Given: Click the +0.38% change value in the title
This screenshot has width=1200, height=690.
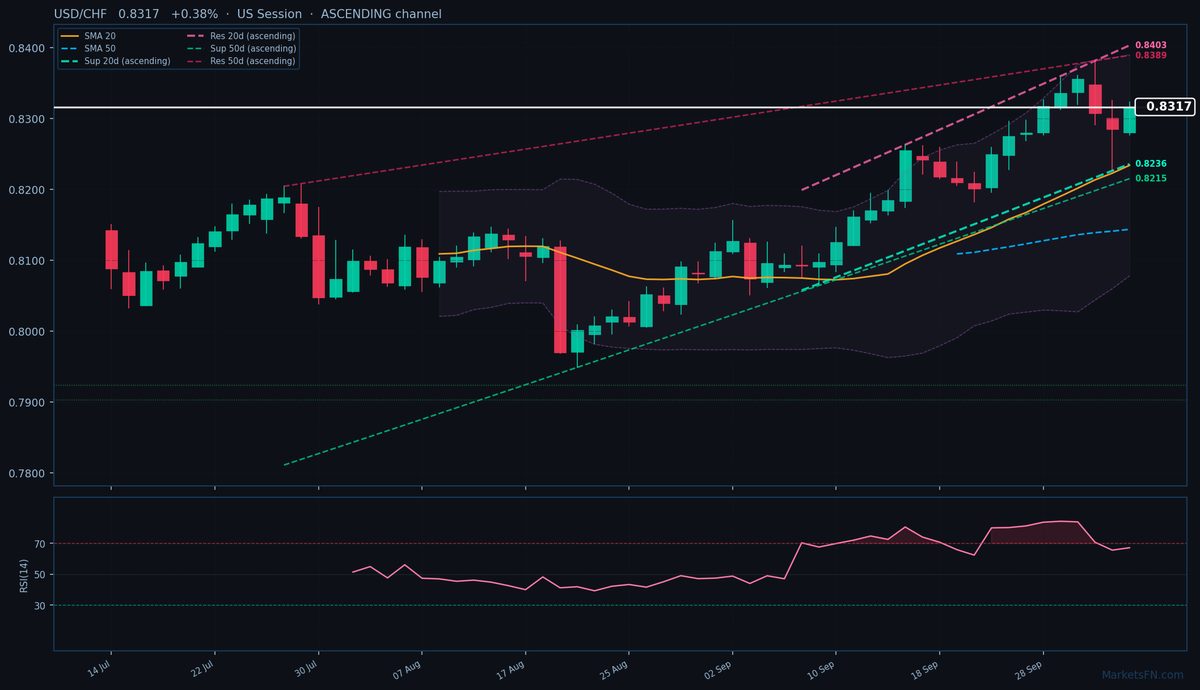Looking at the screenshot, I should coord(194,14).
